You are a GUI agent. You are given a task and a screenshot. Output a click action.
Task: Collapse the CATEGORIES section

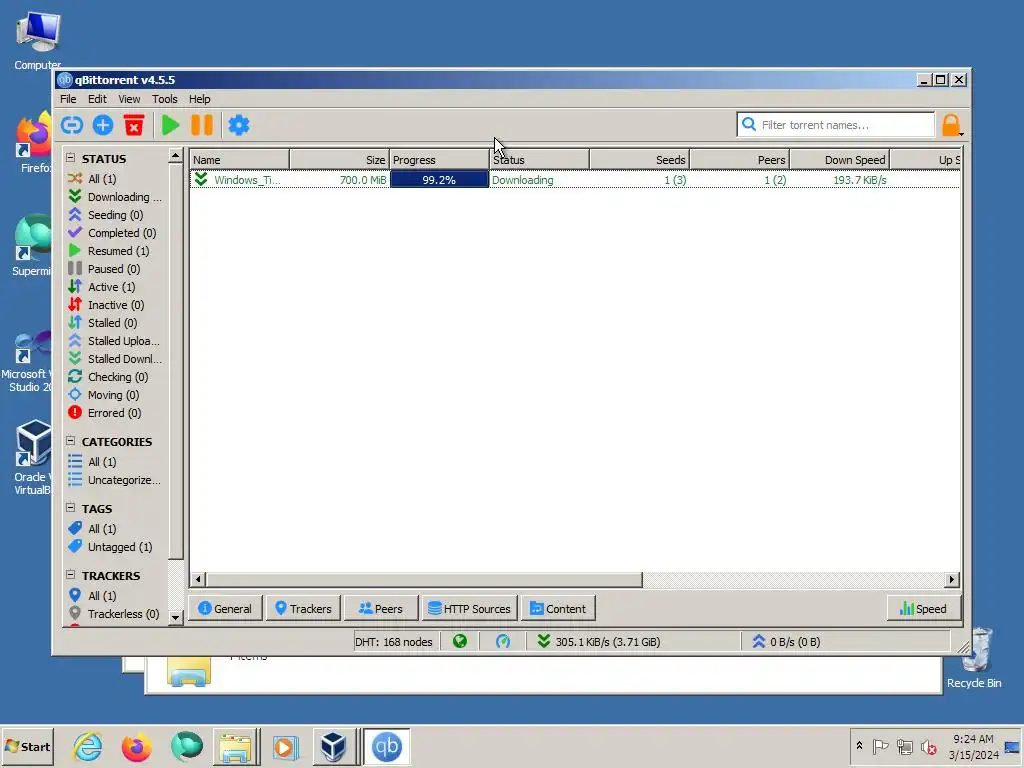pos(71,441)
